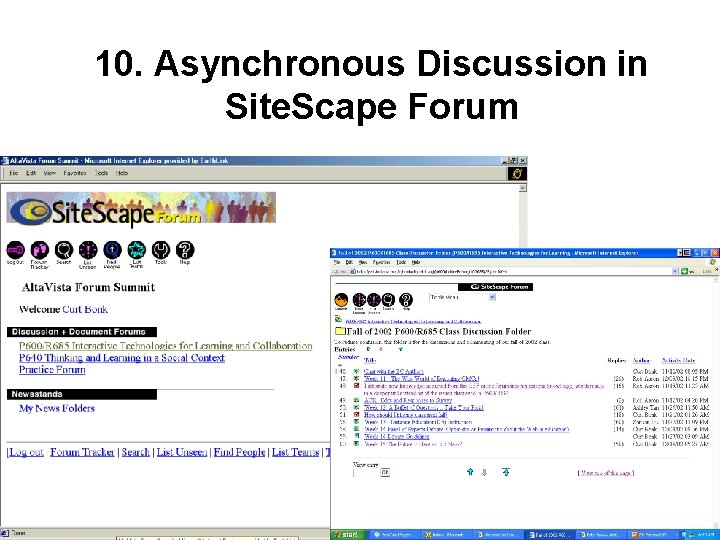Open My News Folders link
The image size is (720, 540).
(x=56, y=408)
